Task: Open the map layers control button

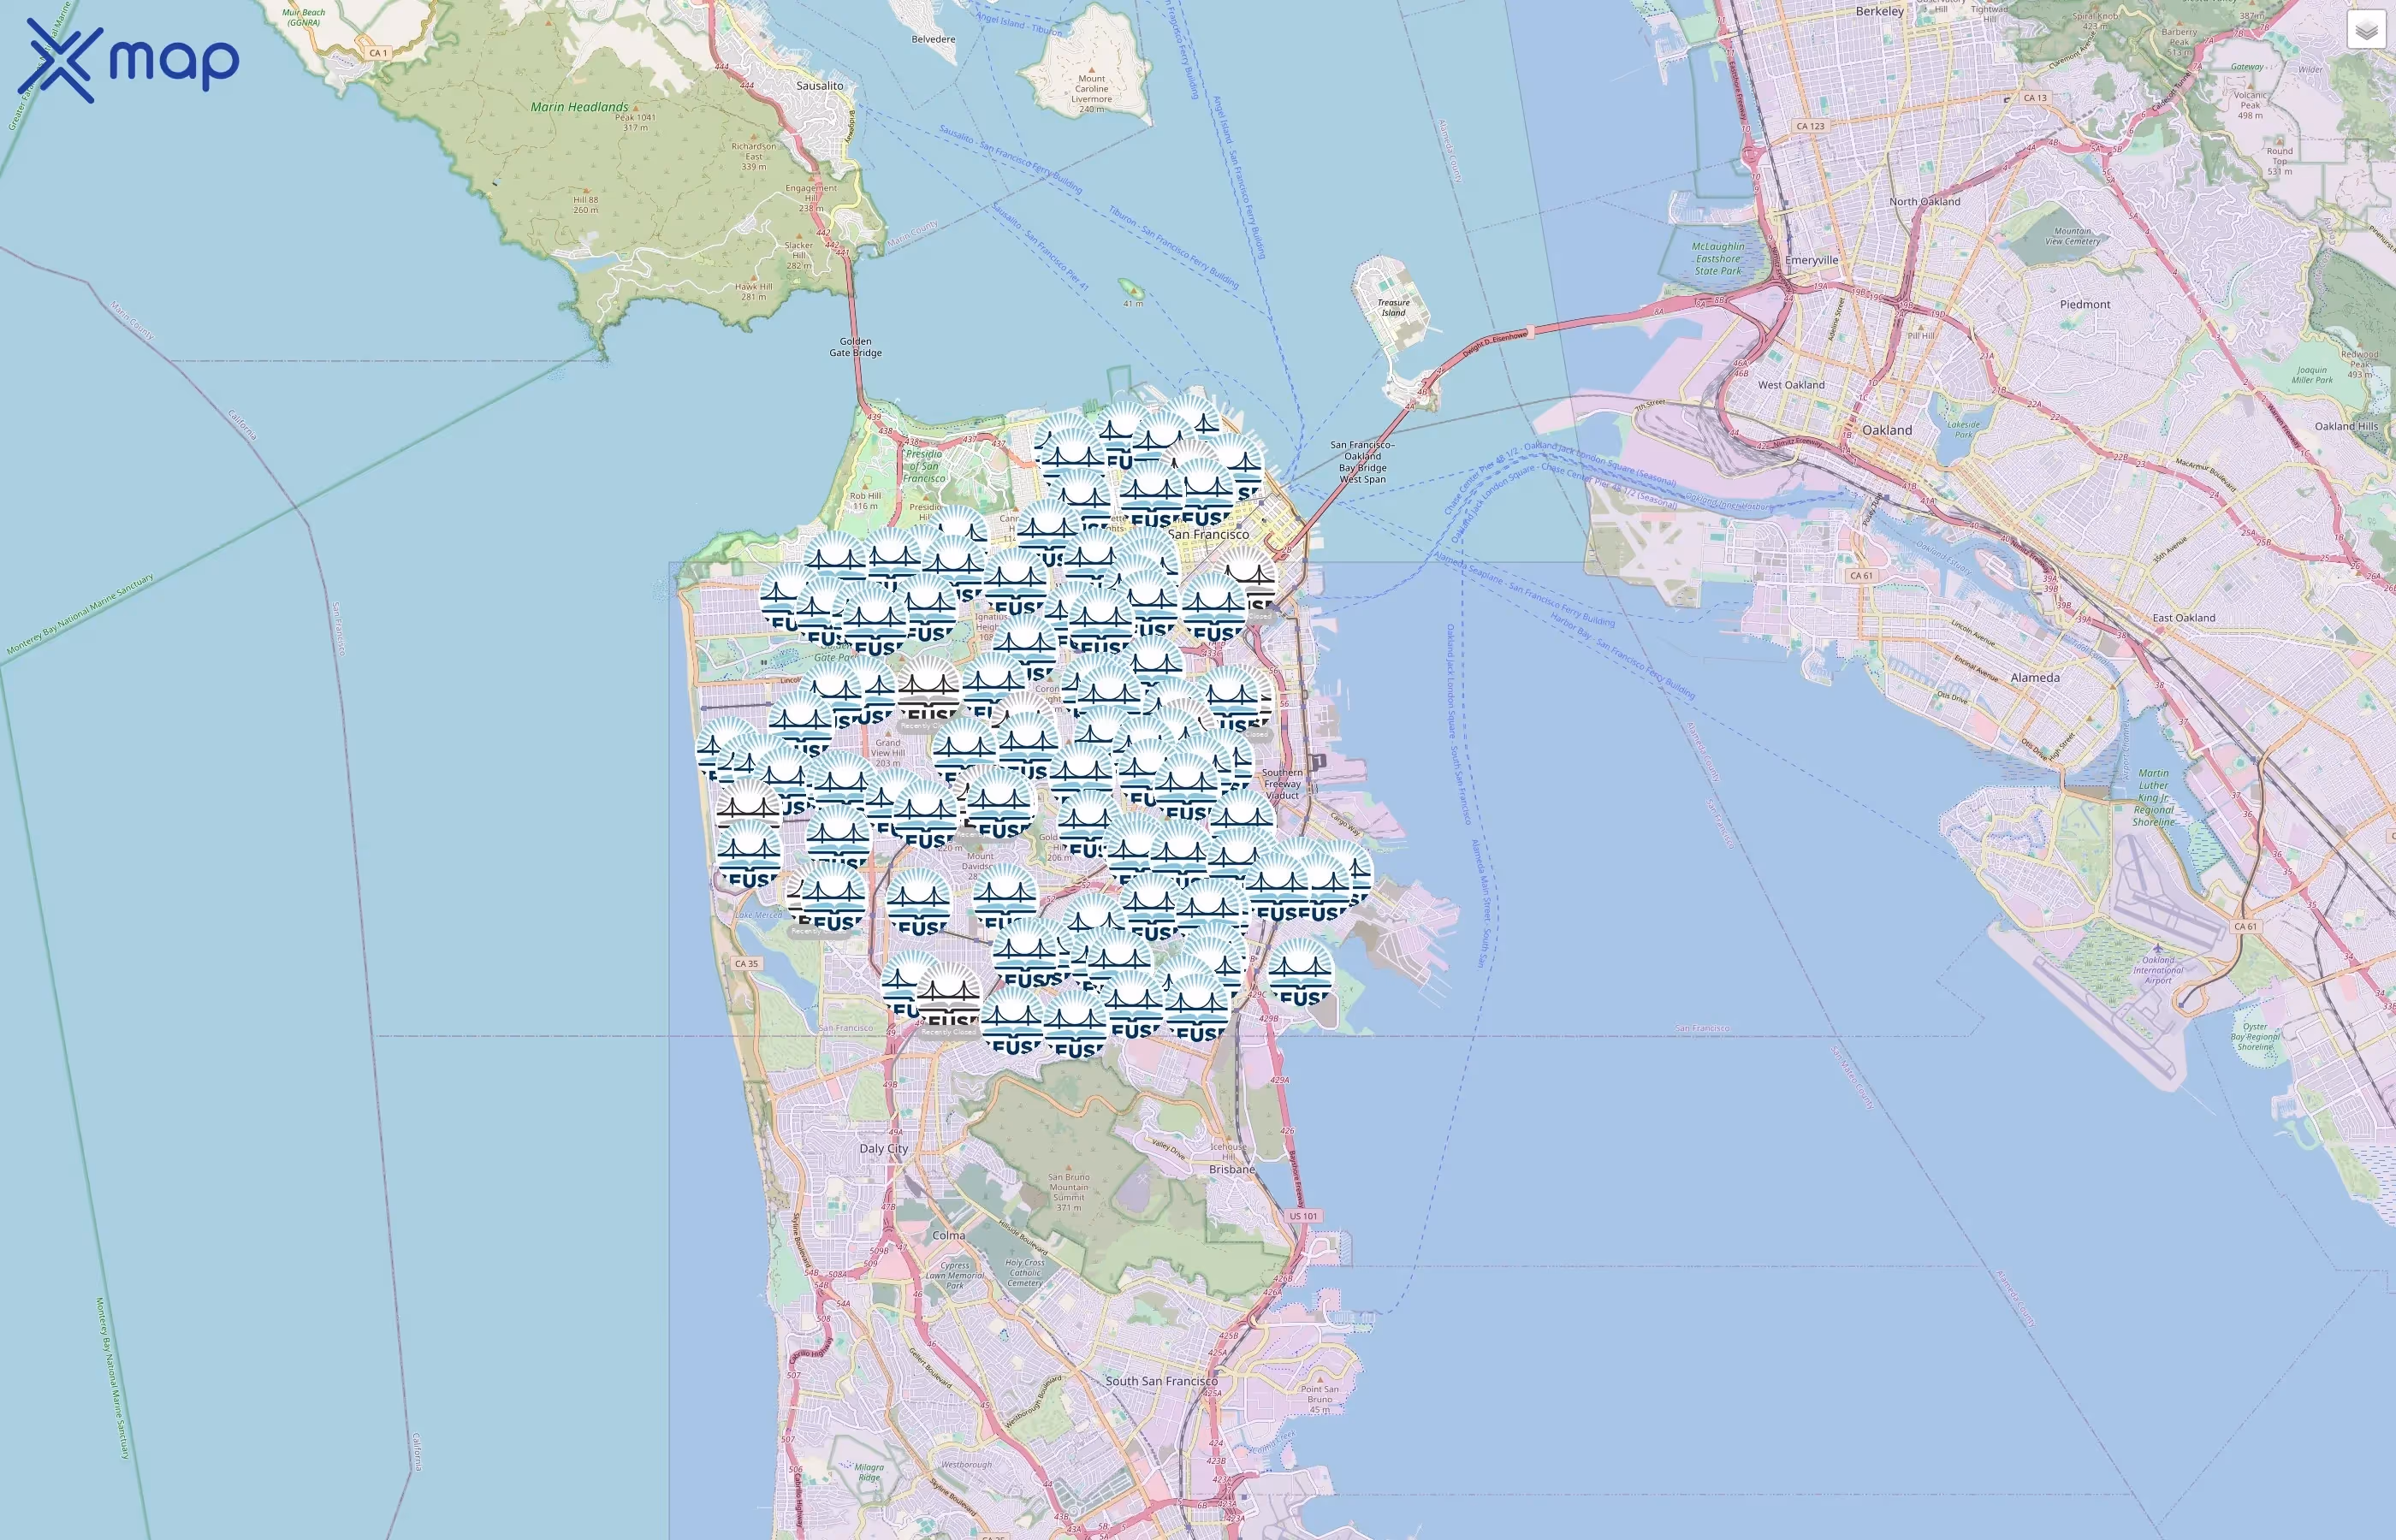Action: point(2365,30)
